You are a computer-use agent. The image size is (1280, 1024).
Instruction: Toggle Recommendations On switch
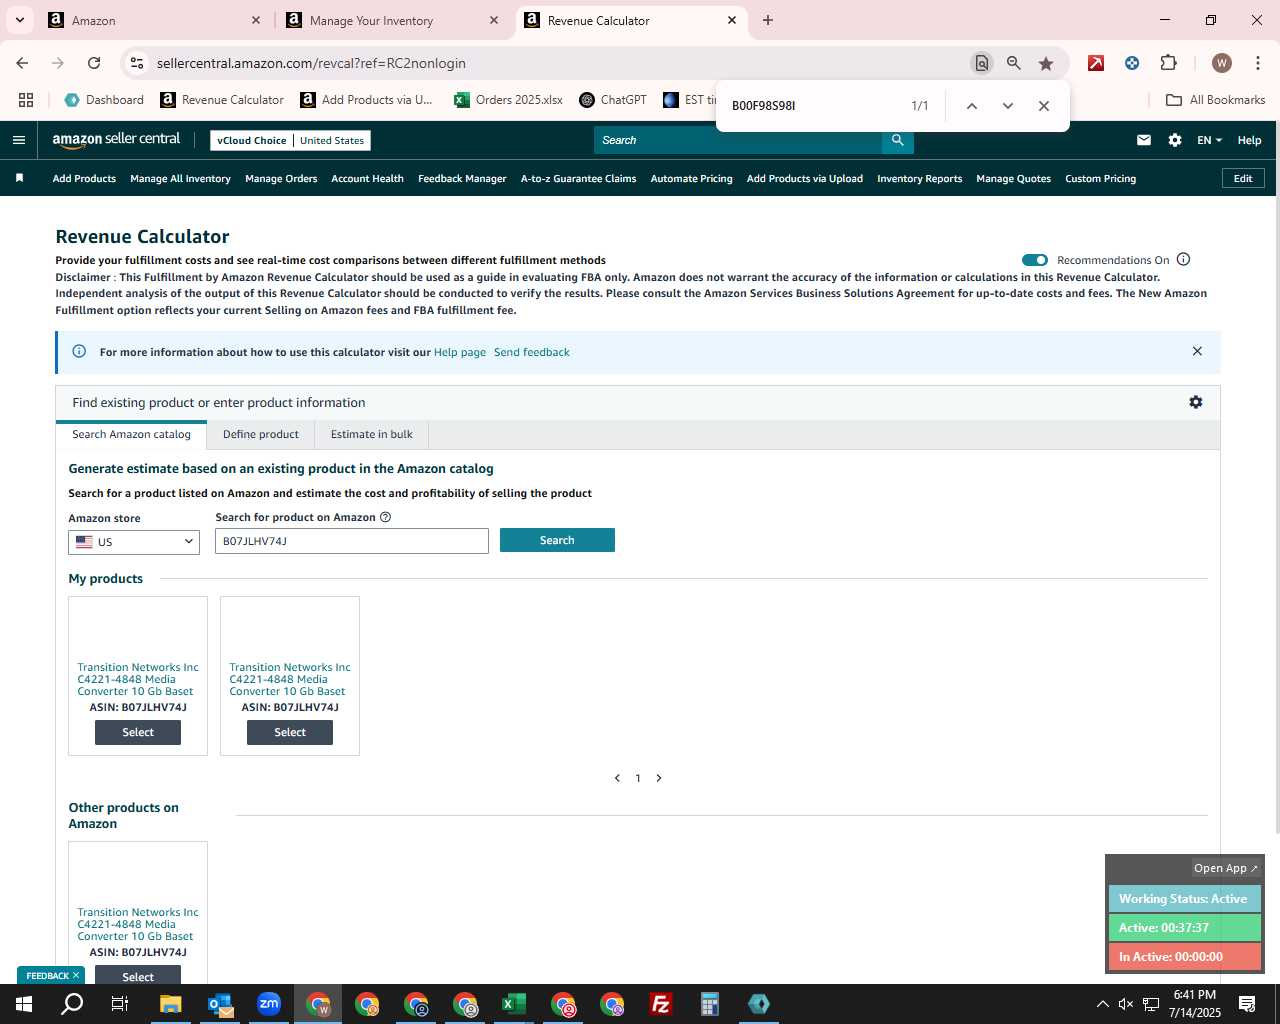(x=1035, y=260)
